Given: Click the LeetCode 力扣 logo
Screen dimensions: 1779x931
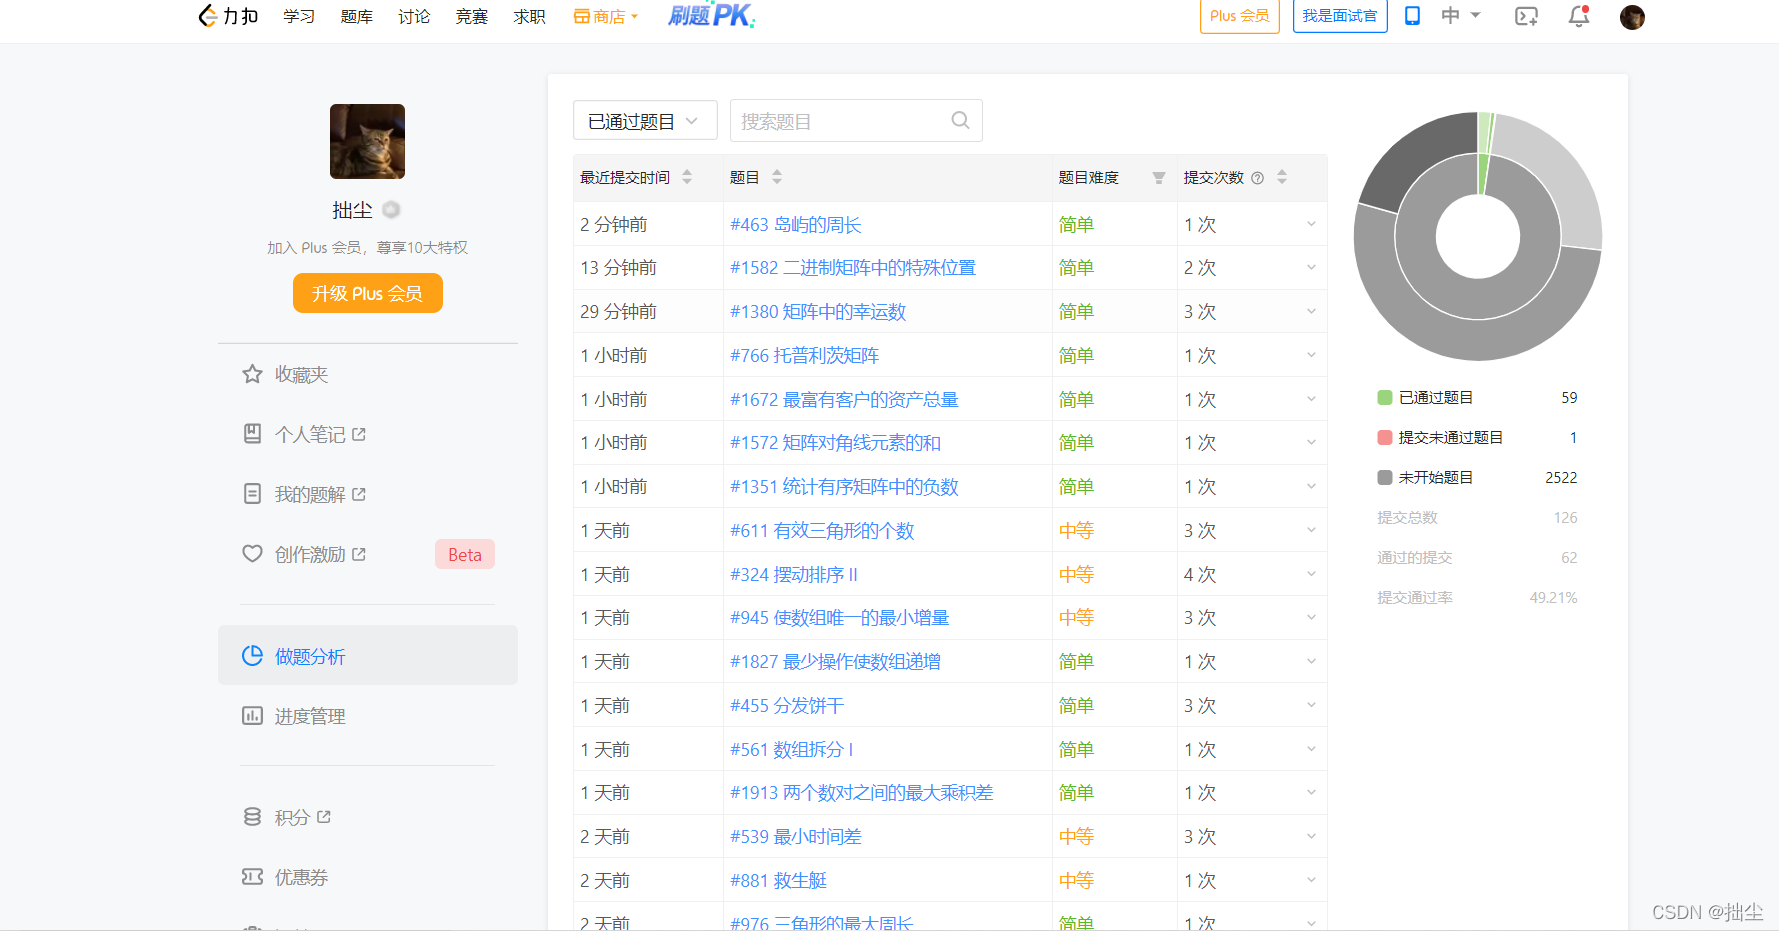Looking at the screenshot, I should [228, 16].
